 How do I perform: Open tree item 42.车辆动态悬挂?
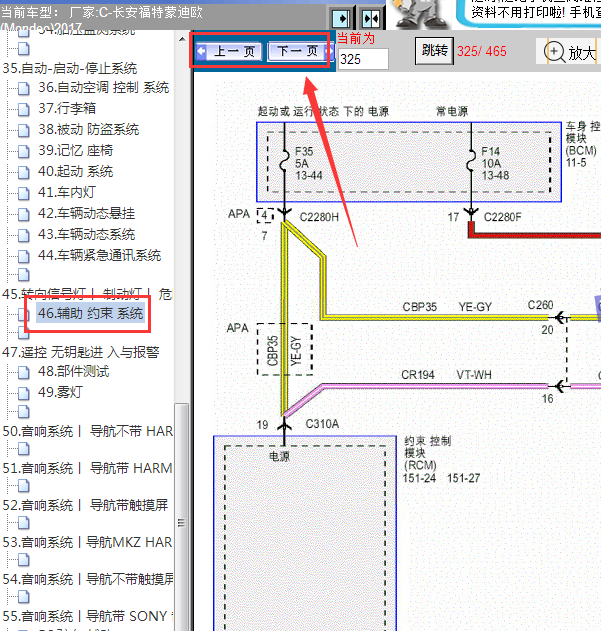(x=86, y=213)
